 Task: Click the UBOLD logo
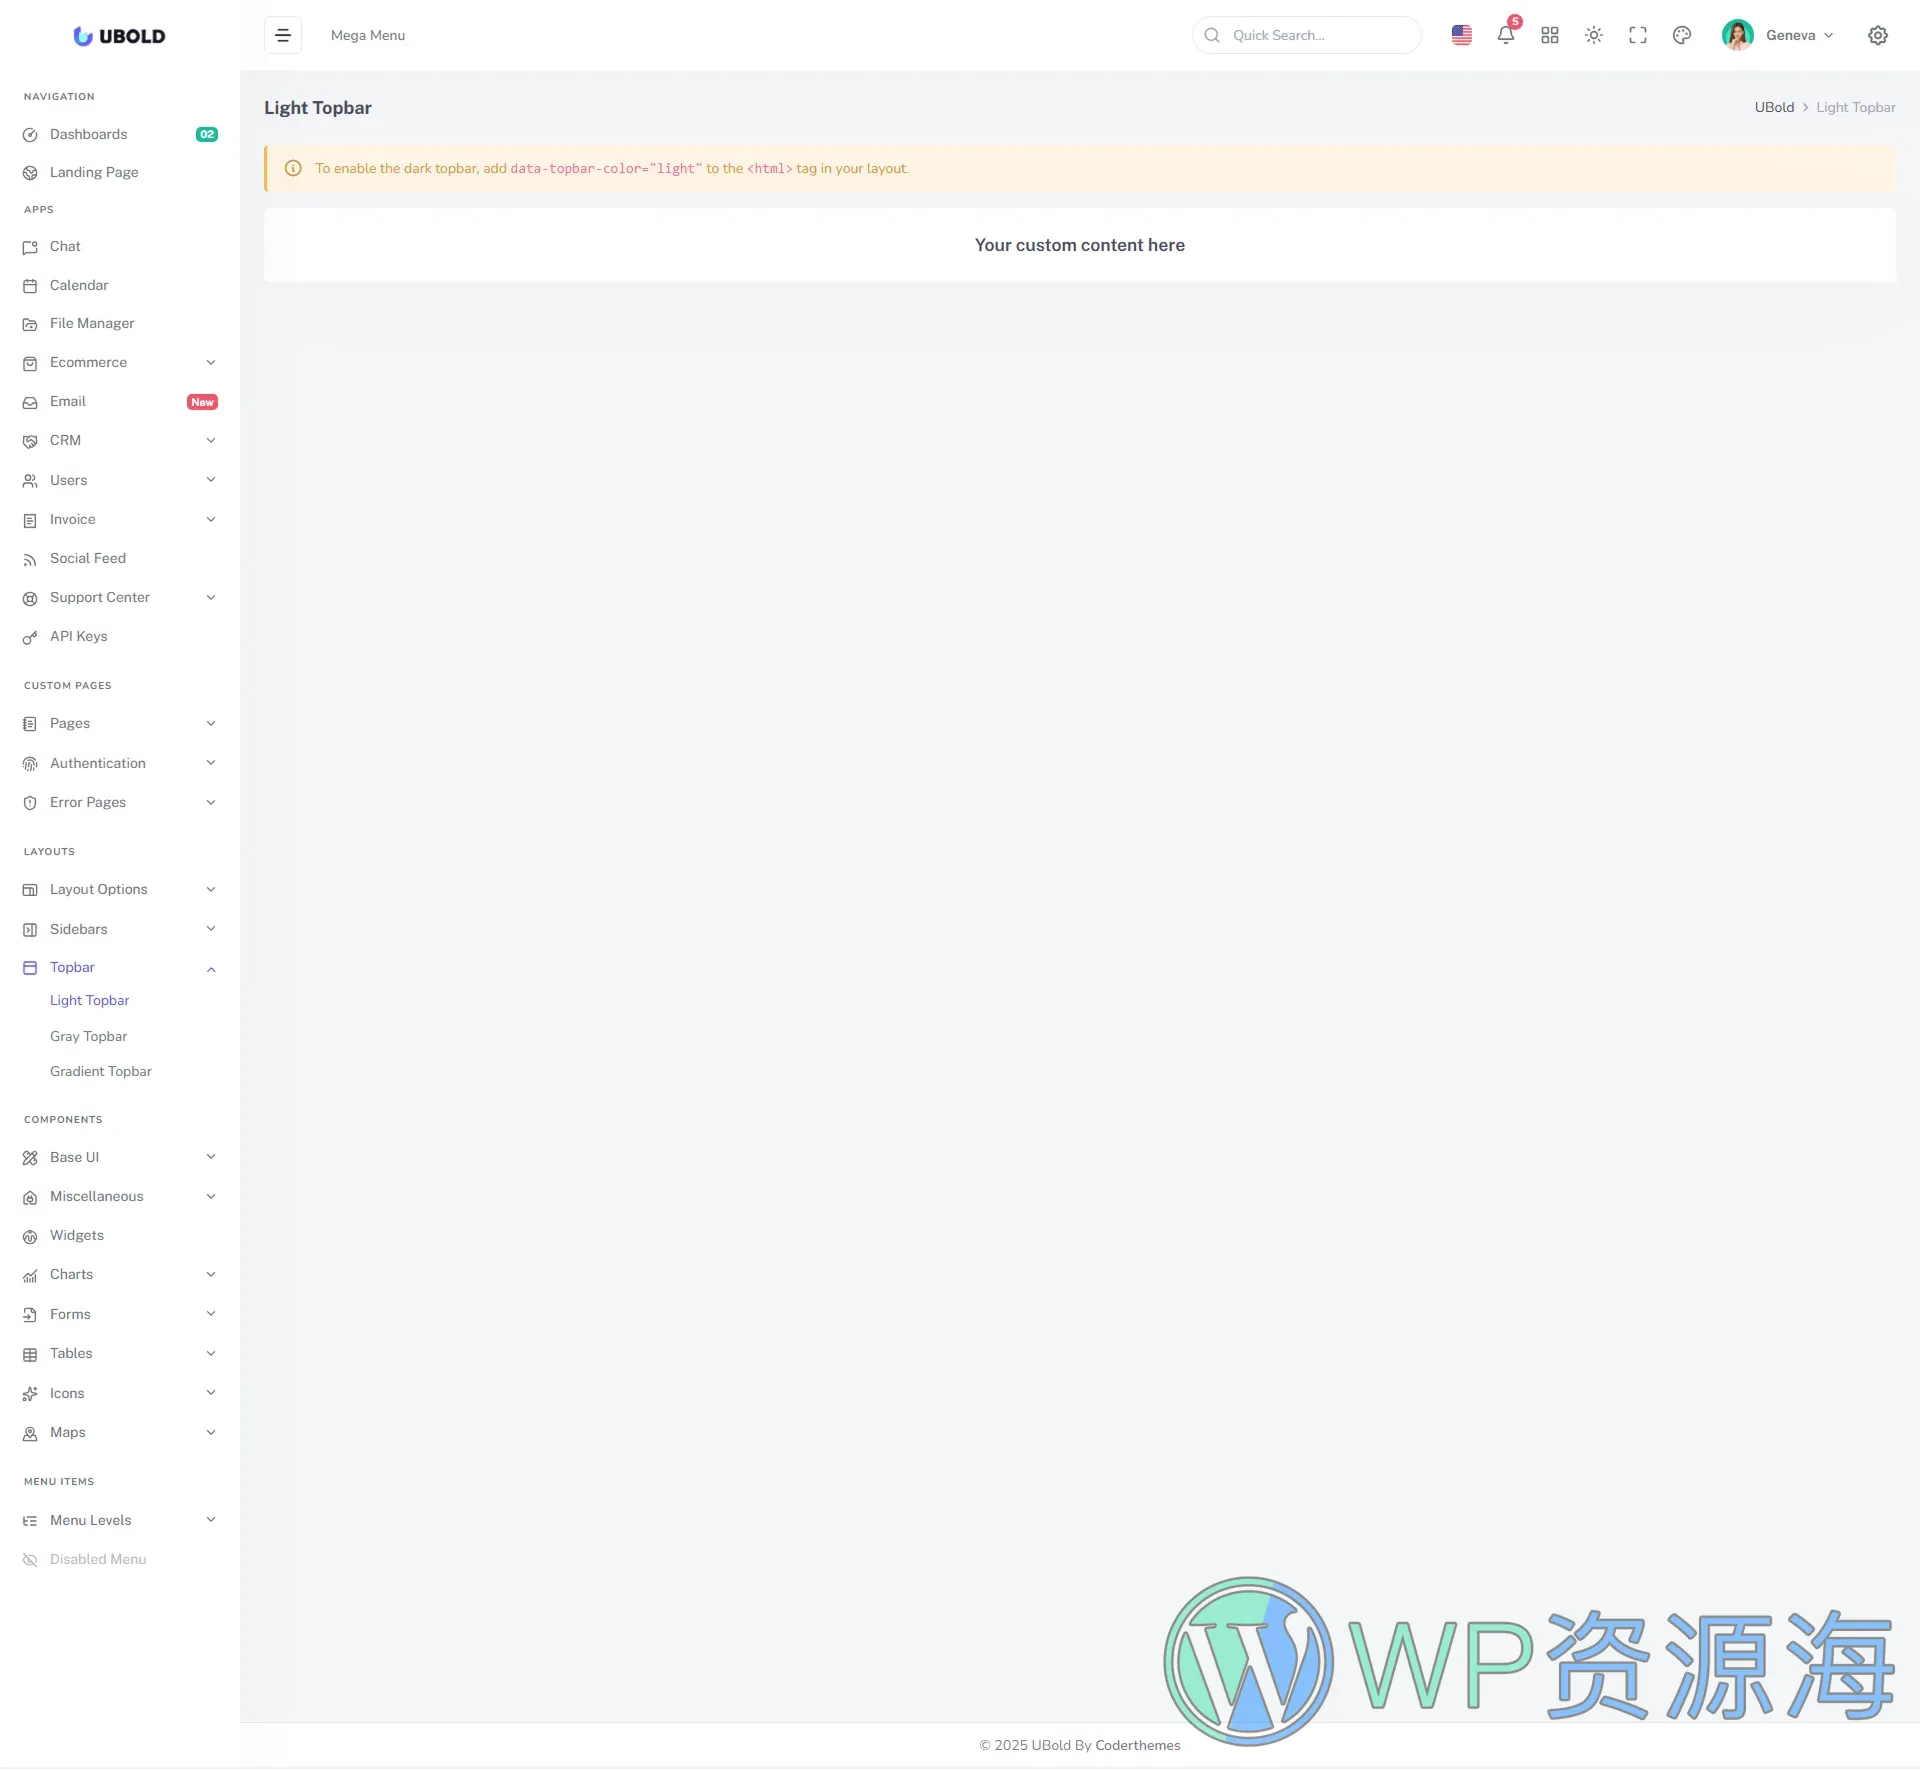tap(119, 36)
